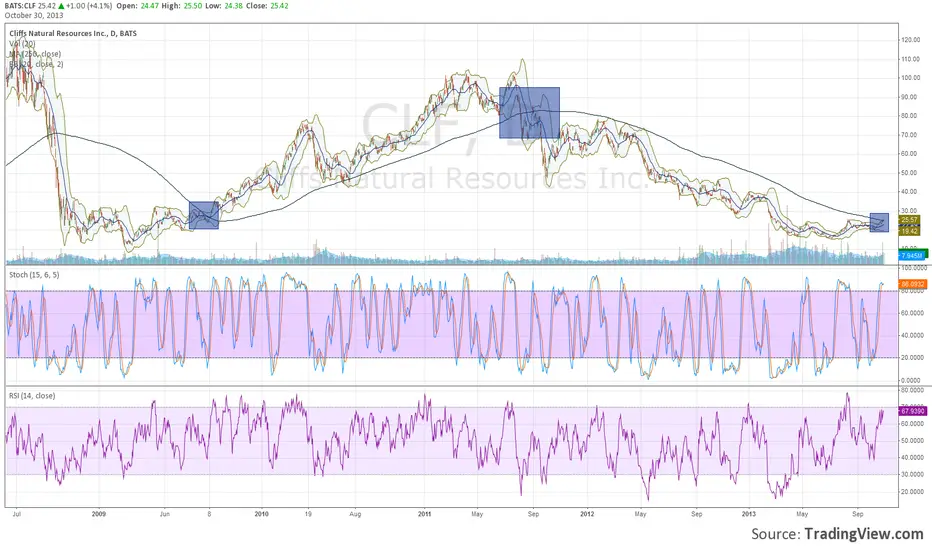
Task: Click the 110.00 price axis label
Action: tap(911, 59)
